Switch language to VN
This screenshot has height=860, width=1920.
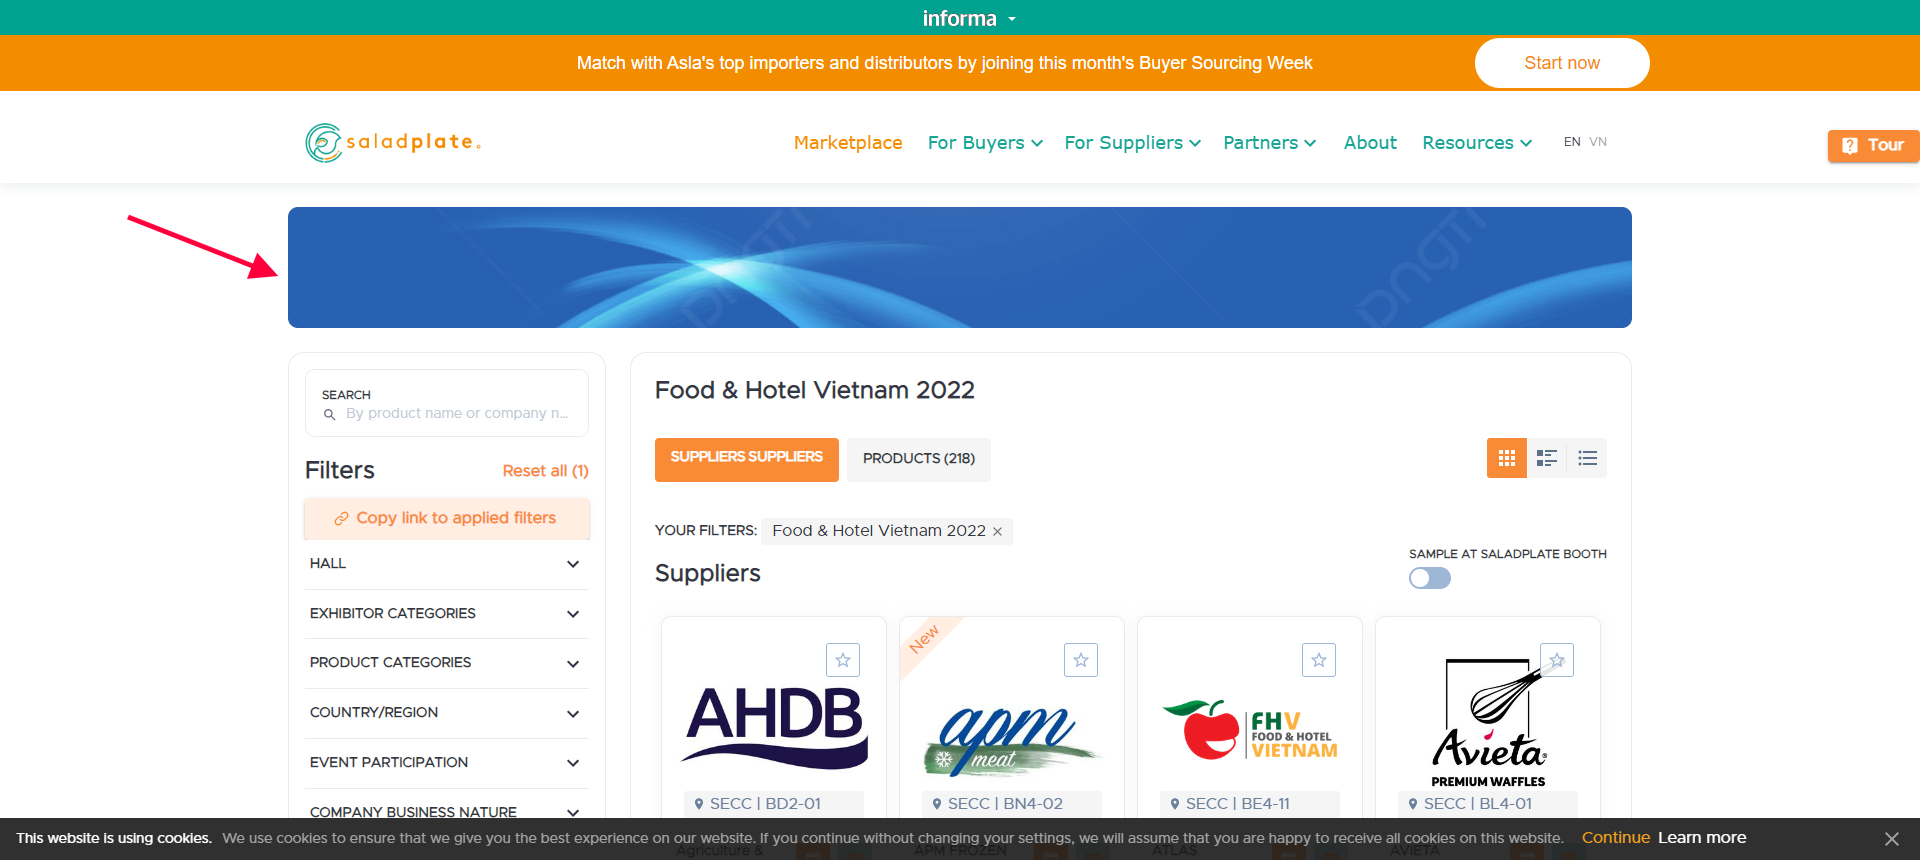1598,142
